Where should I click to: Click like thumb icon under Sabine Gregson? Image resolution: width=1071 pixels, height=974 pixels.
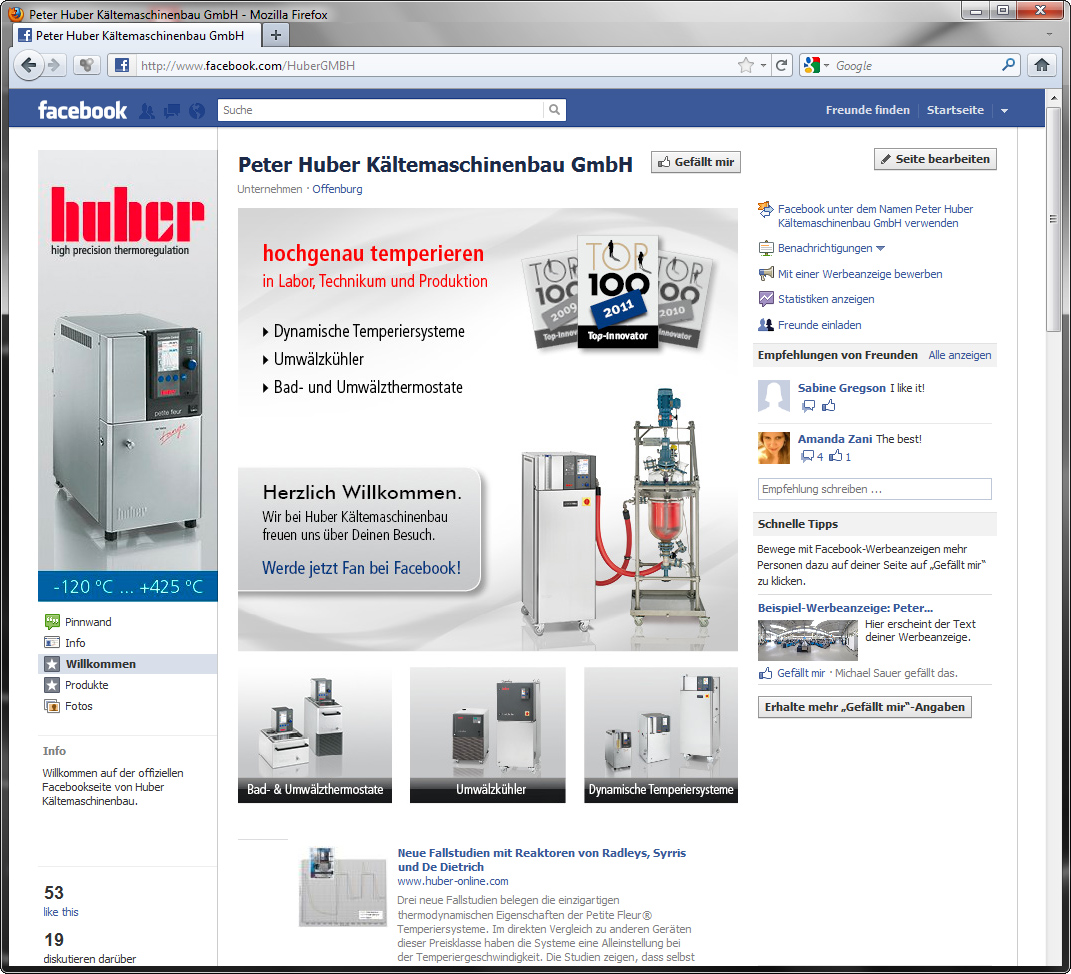(x=829, y=406)
